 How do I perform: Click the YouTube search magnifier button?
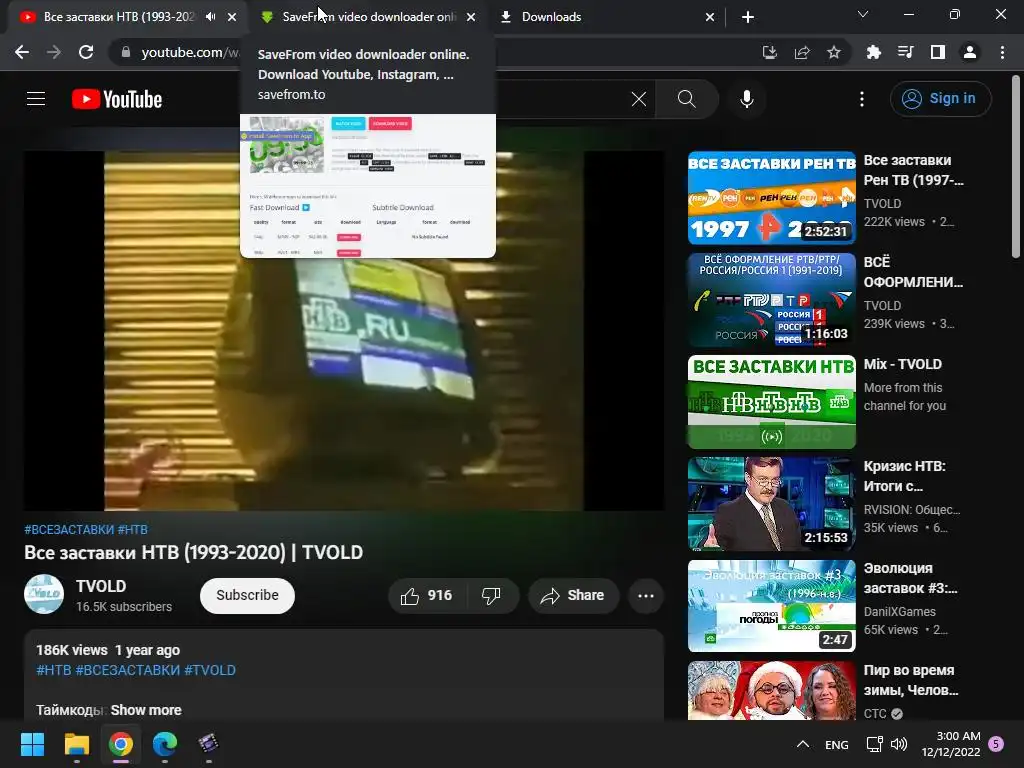coord(686,99)
